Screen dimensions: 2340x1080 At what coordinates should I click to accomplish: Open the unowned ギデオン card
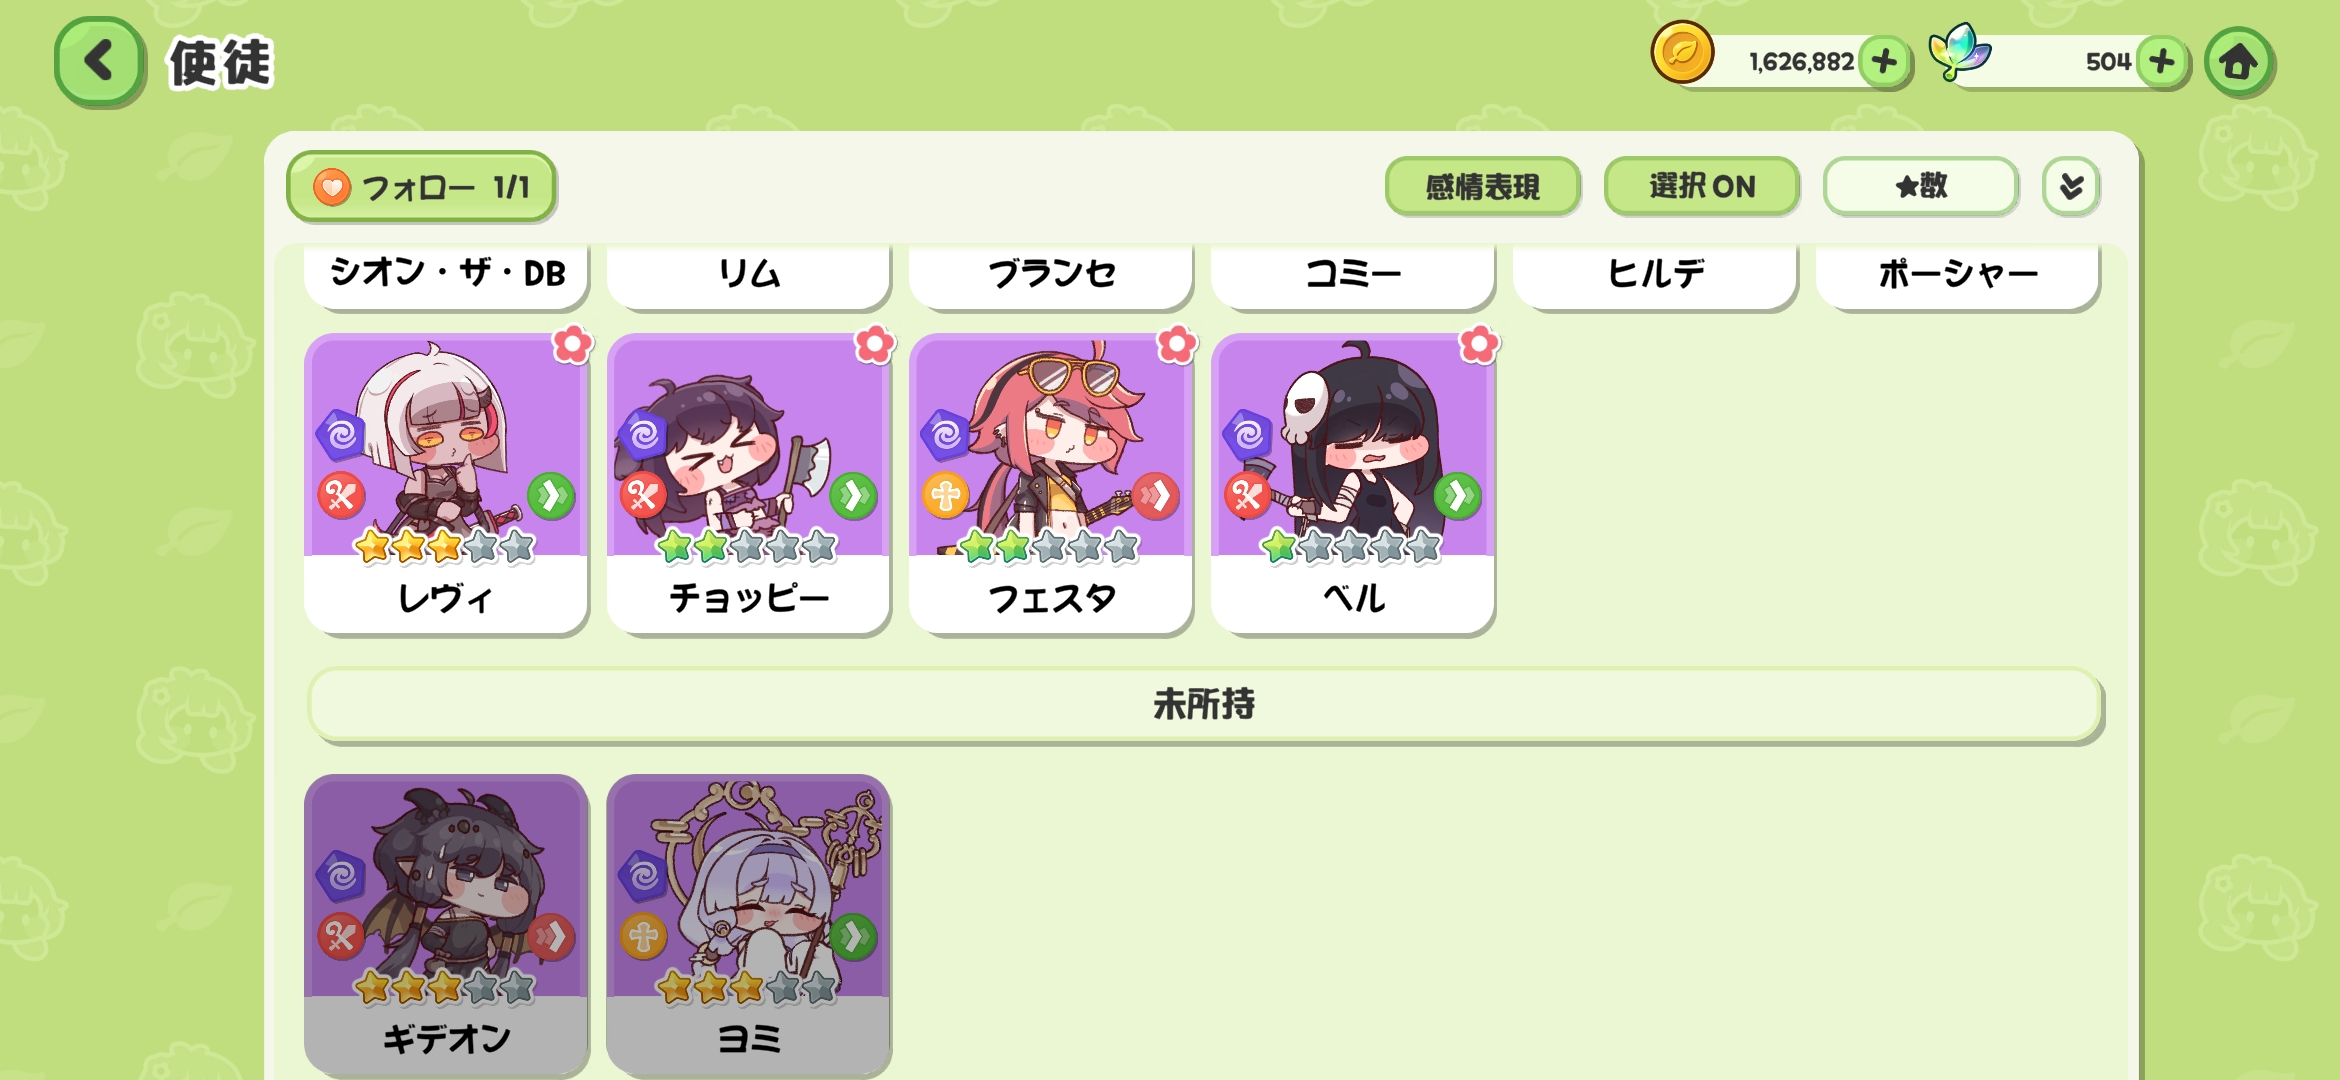pyautogui.click(x=447, y=925)
